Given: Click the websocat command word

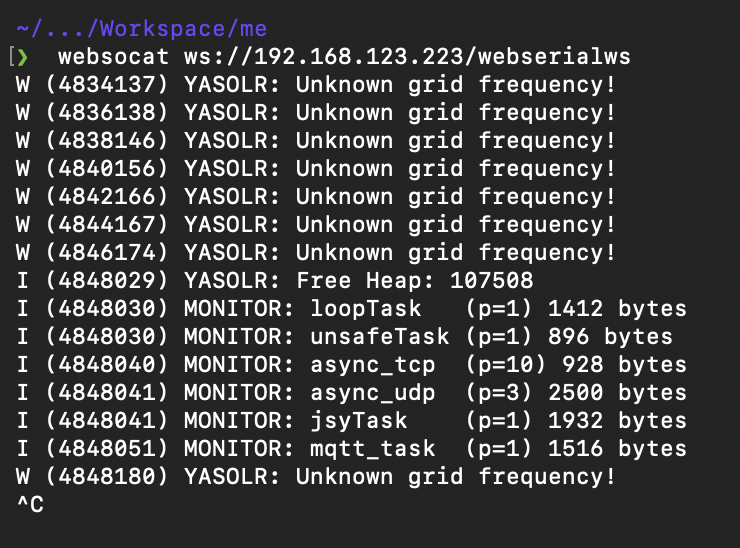Looking at the screenshot, I should coord(113,57).
